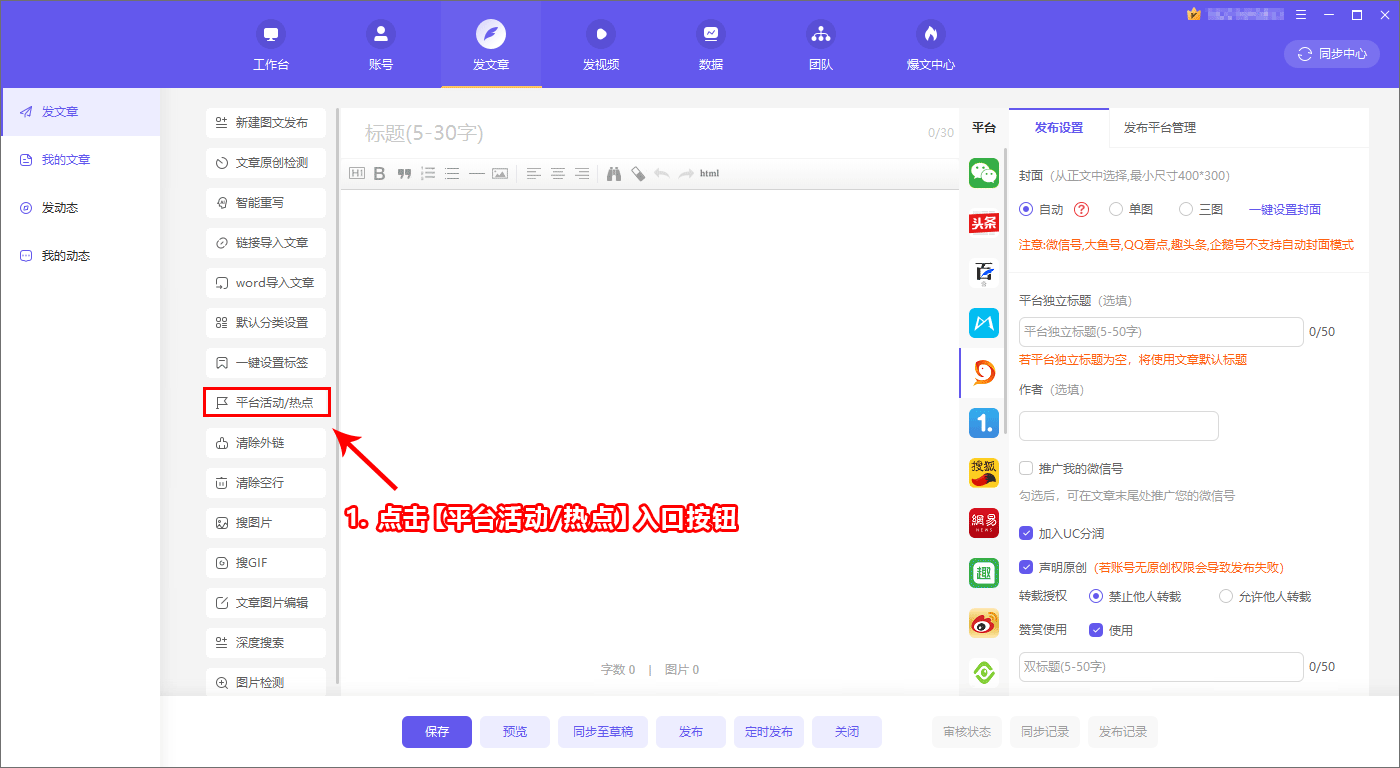
Task: Enable 推广我的微信号 checkbox
Action: click(x=1025, y=467)
